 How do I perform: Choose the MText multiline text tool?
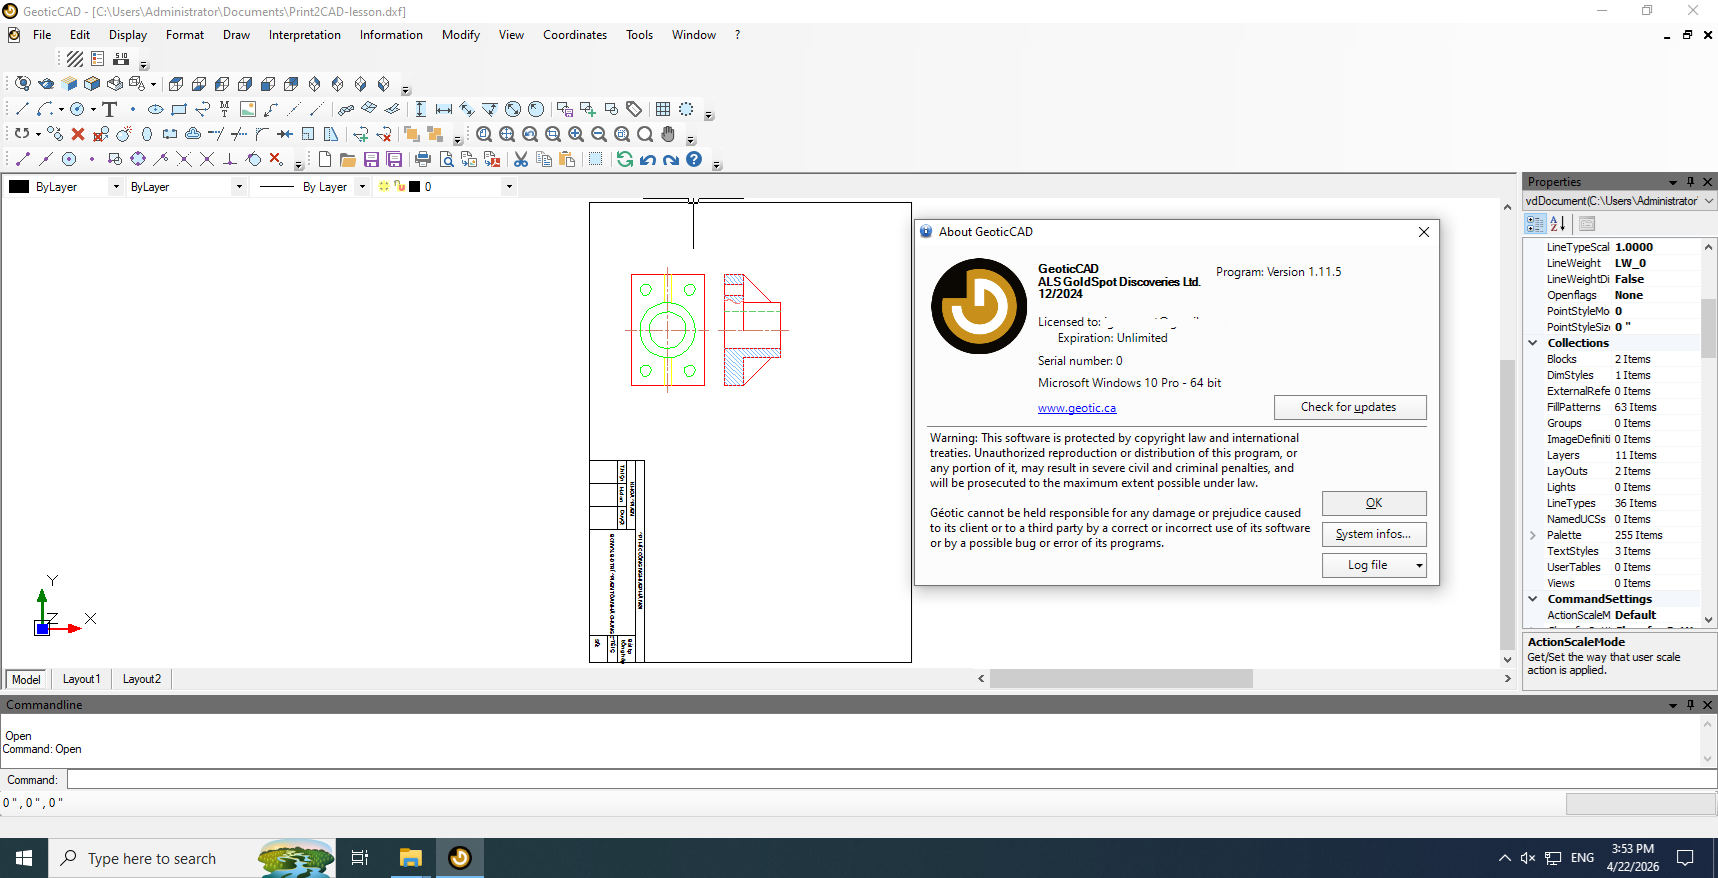[x=225, y=109]
